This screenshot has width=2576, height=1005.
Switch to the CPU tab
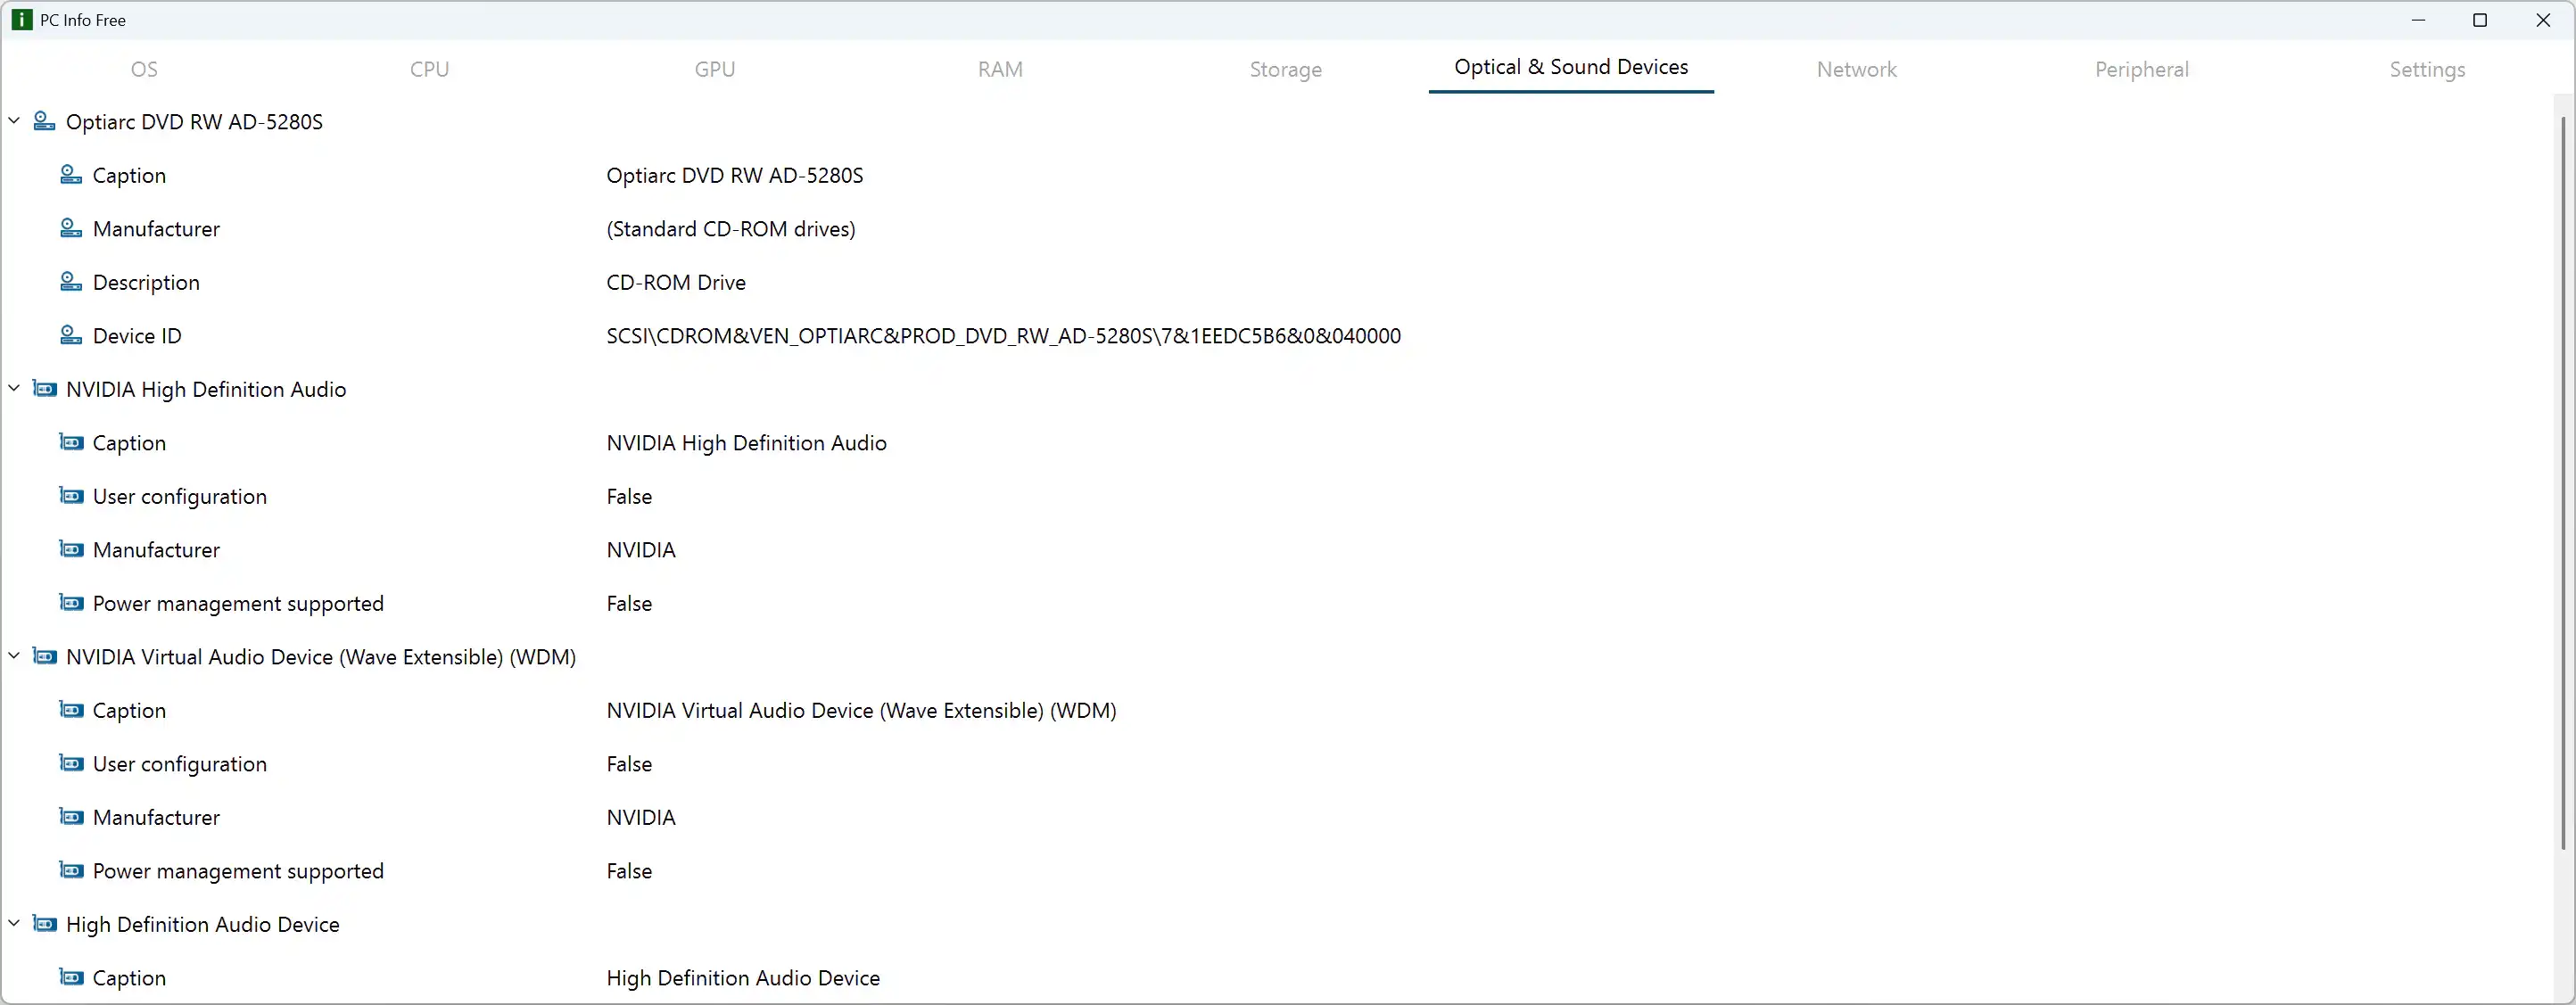(429, 70)
